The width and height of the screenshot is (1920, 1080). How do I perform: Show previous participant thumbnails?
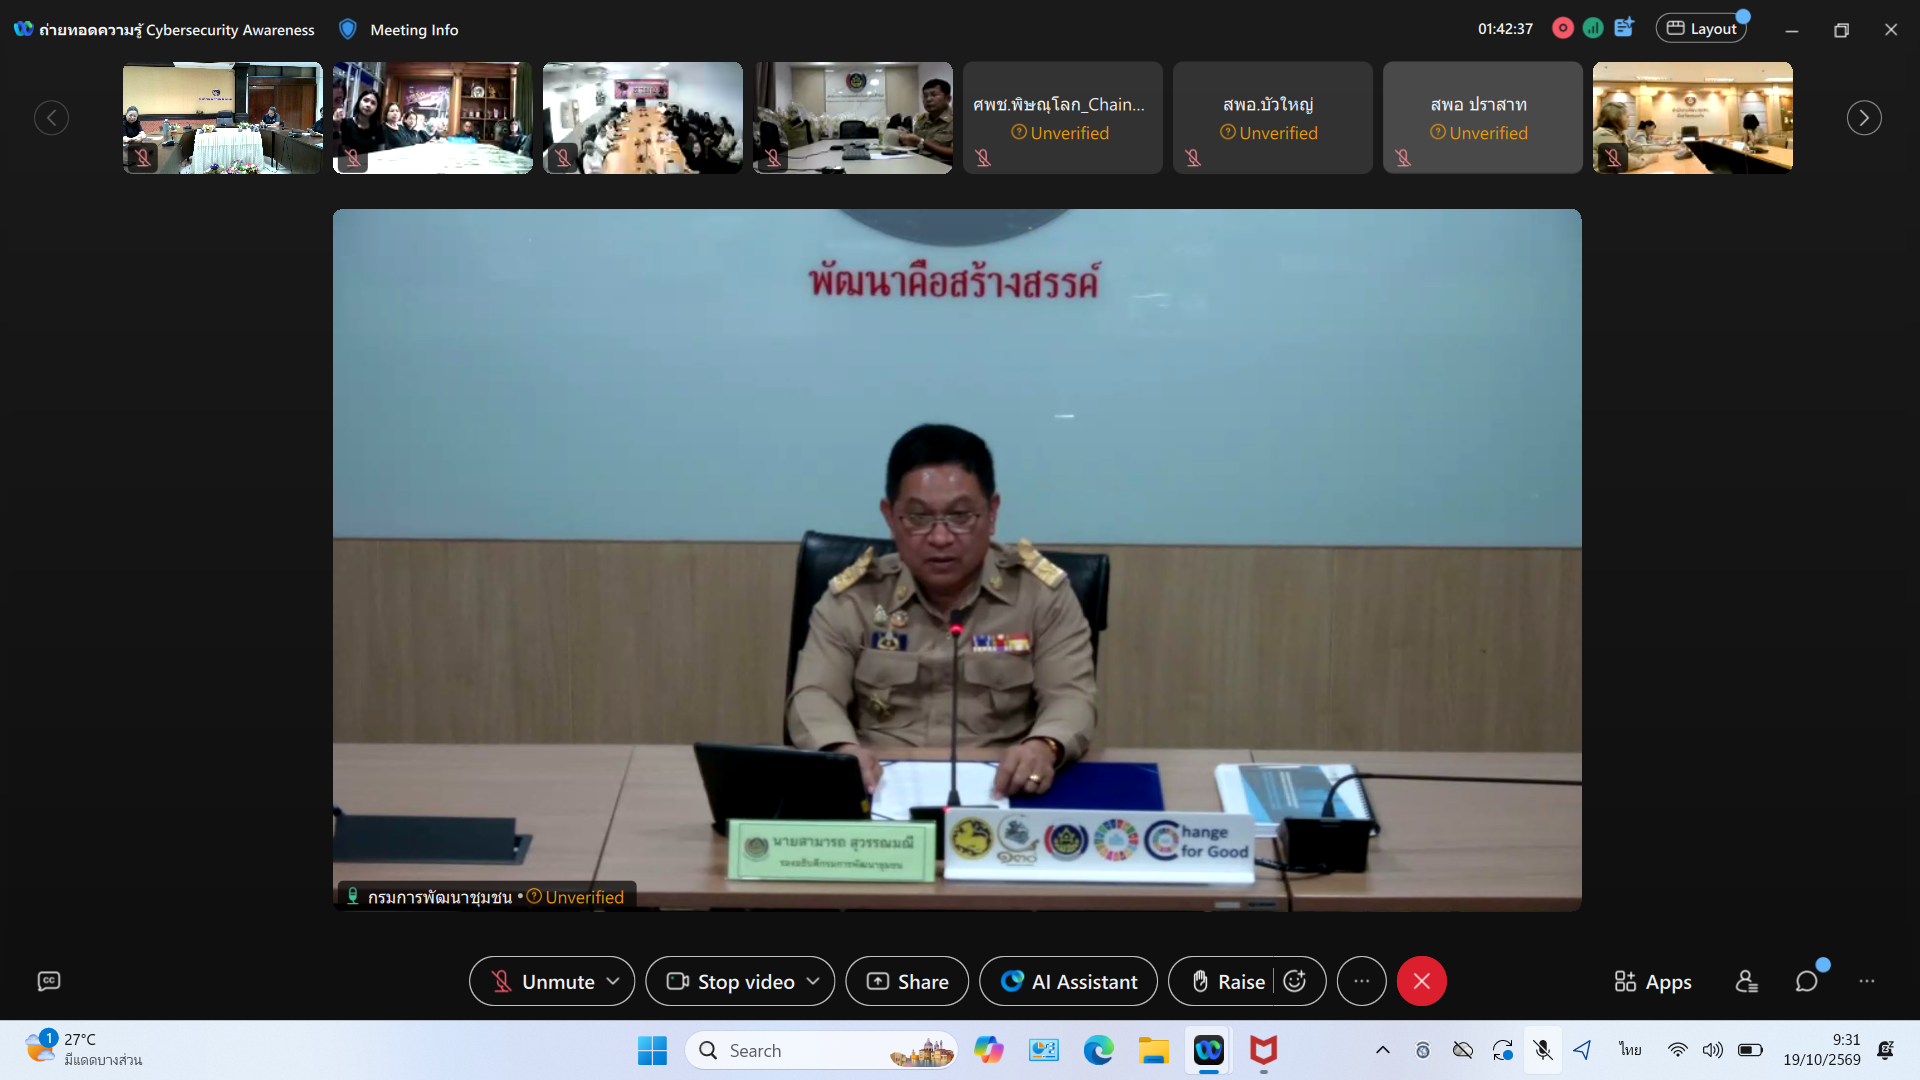pyautogui.click(x=52, y=118)
